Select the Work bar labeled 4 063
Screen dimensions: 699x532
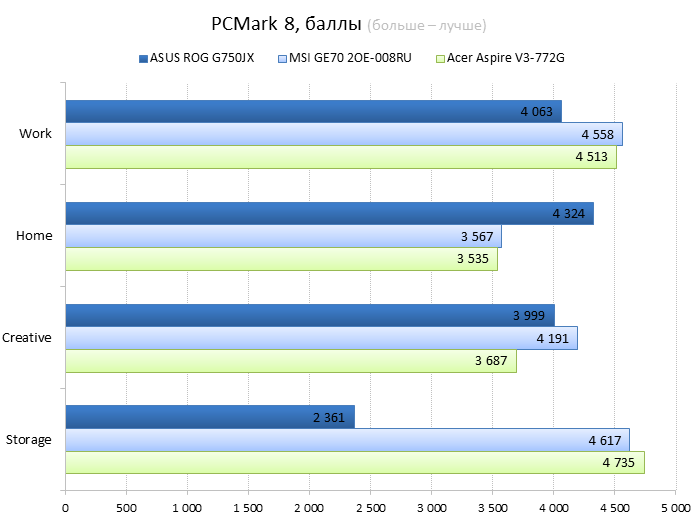(x=313, y=111)
